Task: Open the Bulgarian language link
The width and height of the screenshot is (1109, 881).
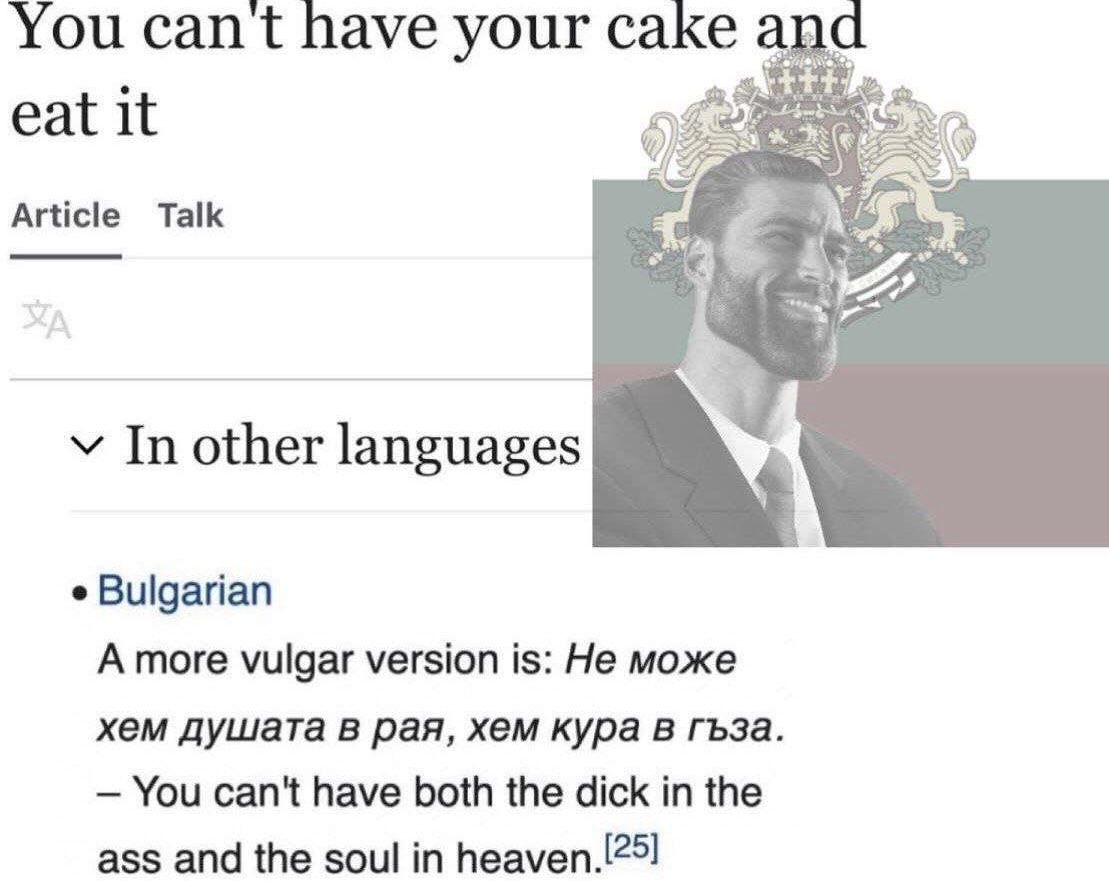Action: pos(185,591)
